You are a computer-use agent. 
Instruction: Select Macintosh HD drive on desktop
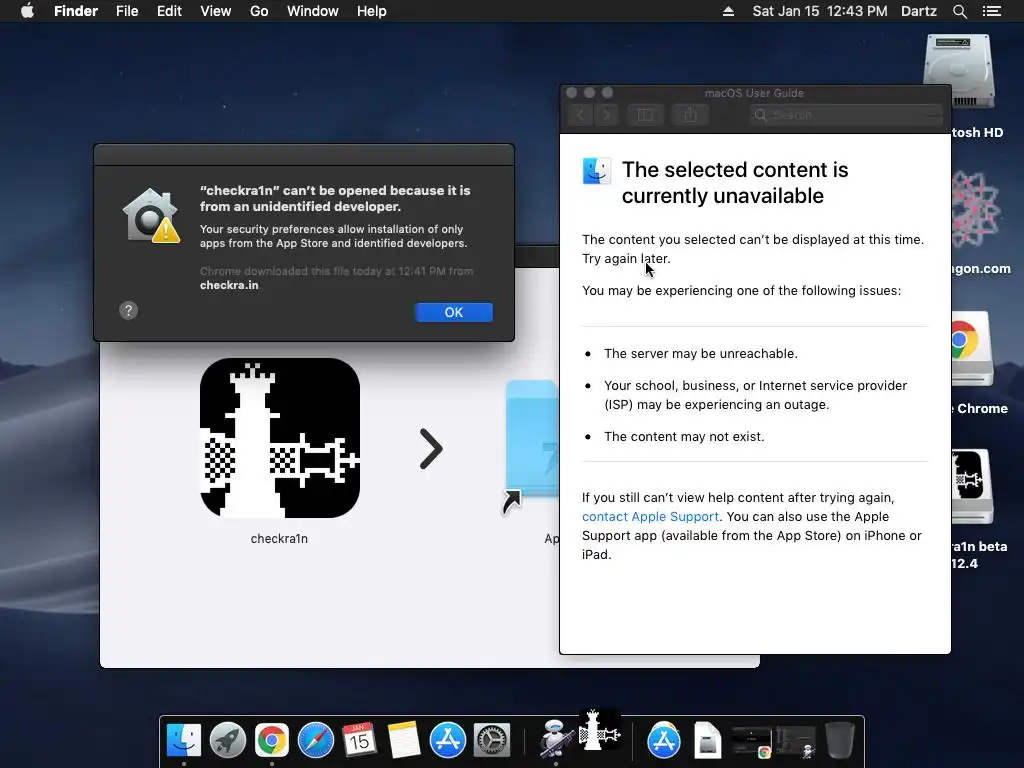tap(959, 72)
